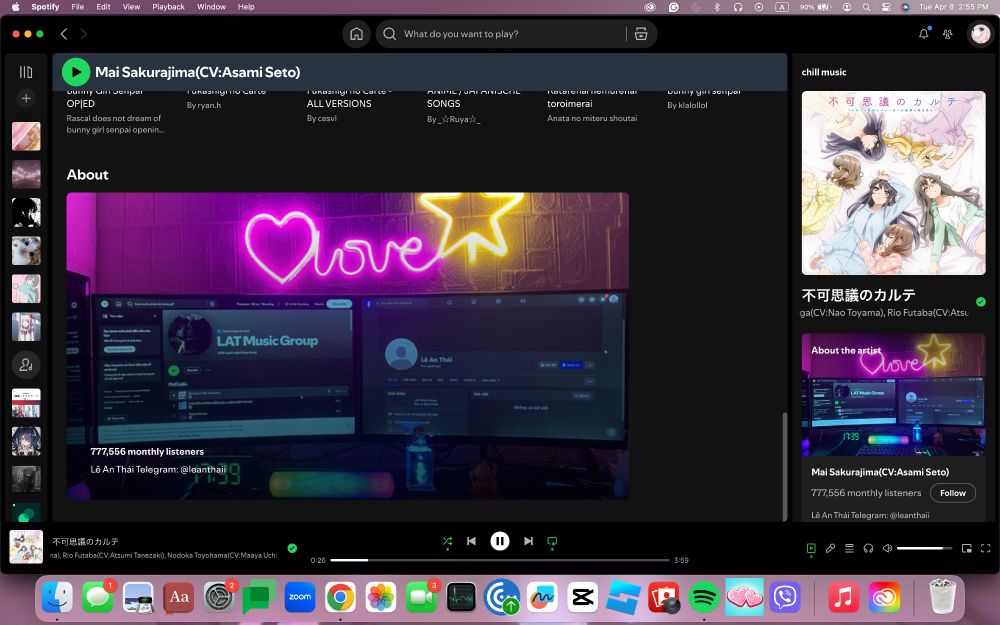Viewport: 1000px width, 625px height.
Task: Open the miniplayer icon
Action: [x=967, y=548]
